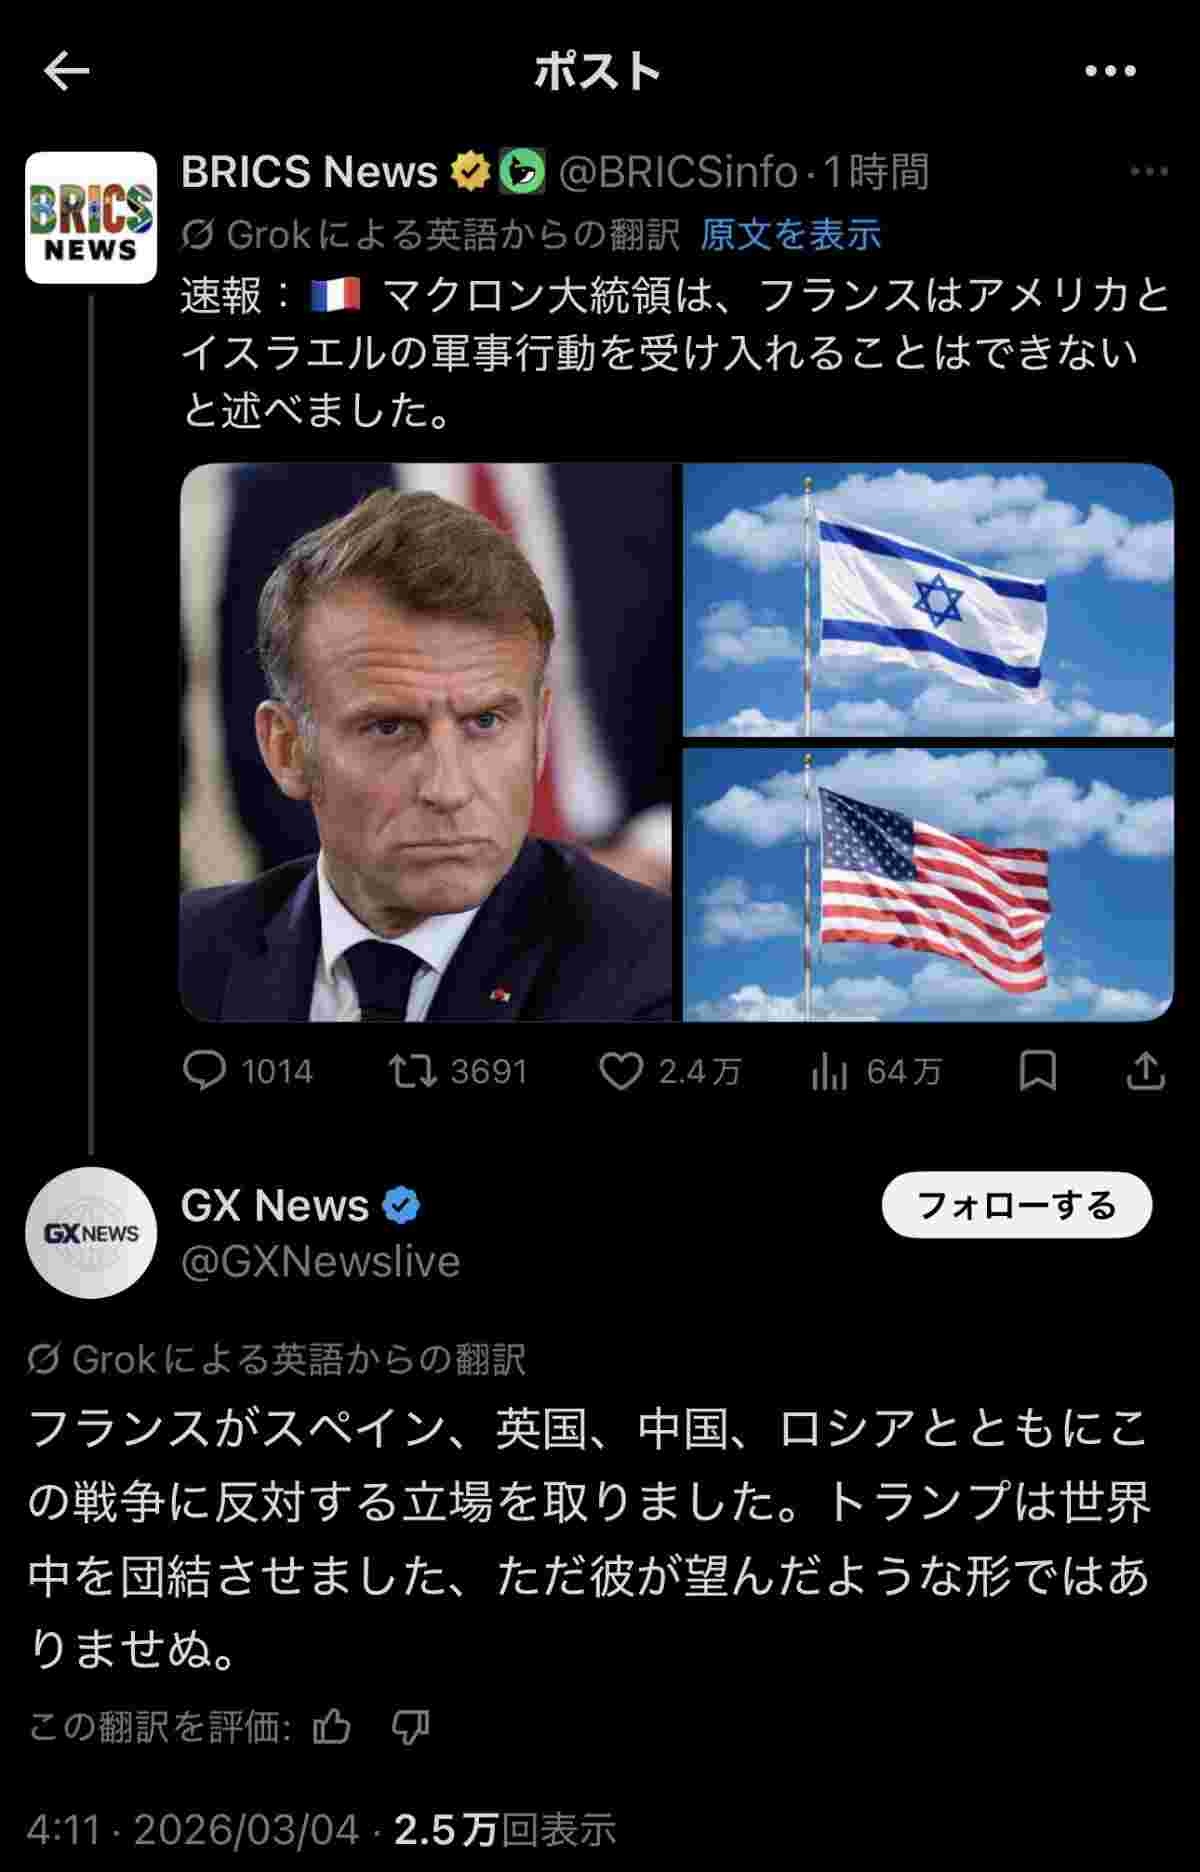1200x1872 pixels.
Task: Rate translation with thumbs up
Action: point(332,1726)
